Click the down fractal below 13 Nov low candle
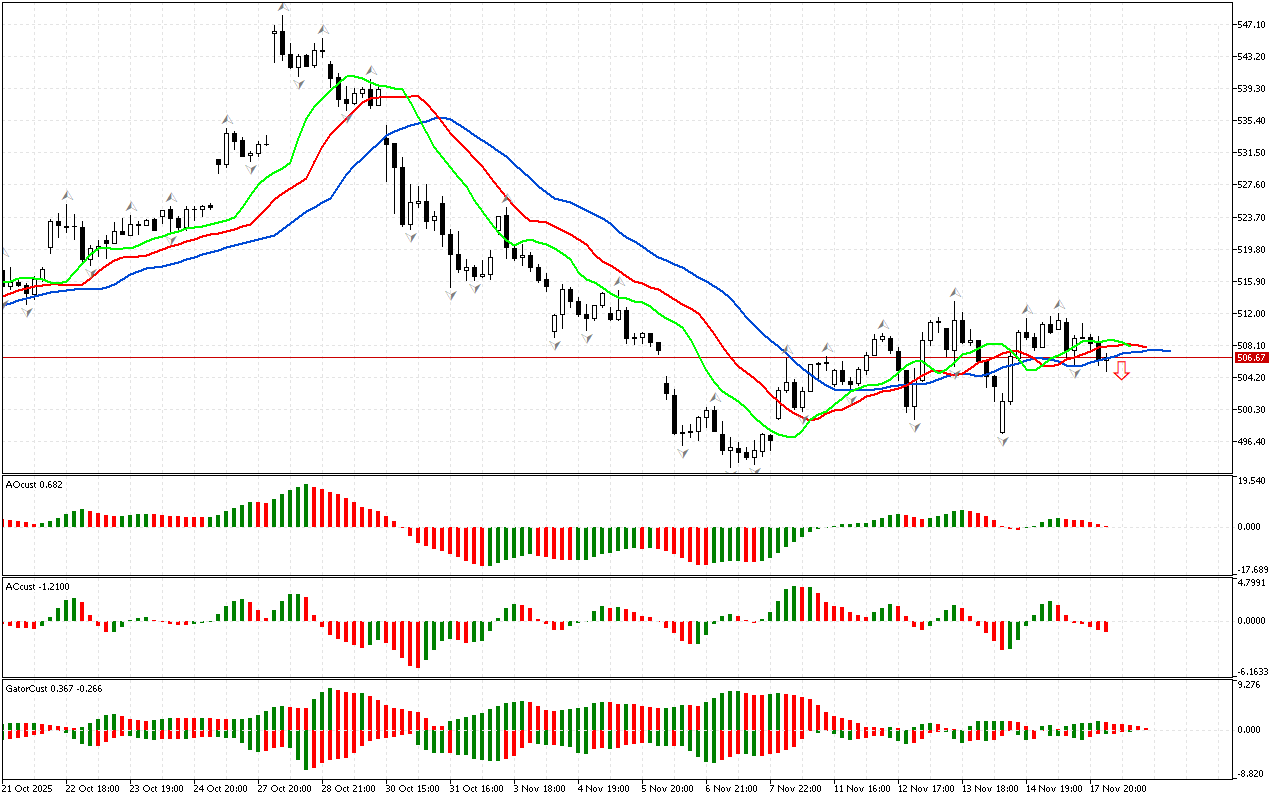Image resolution: width=1280 pixels, height=800 pixels. tap(1001, 440)
